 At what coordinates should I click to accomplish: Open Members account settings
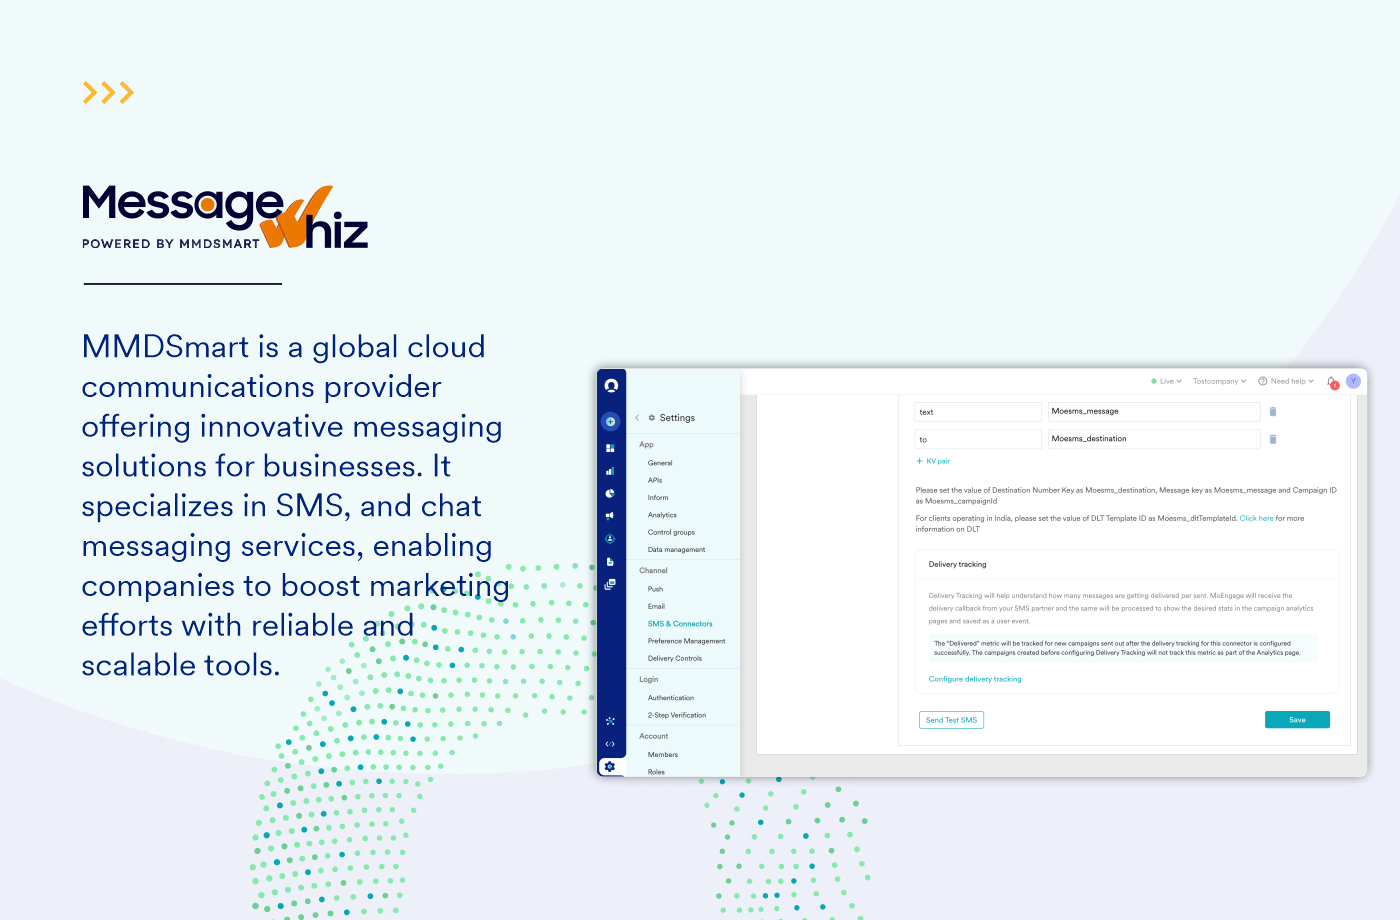[x=662, y=755]
